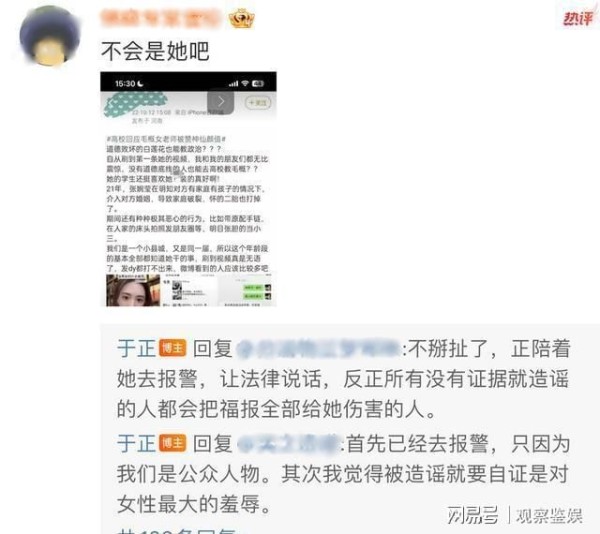Click the Wi-Fi icon in phone status bar
Image resolution: width=600 pixels, height=534 pixels.
[x=245, y=83]
